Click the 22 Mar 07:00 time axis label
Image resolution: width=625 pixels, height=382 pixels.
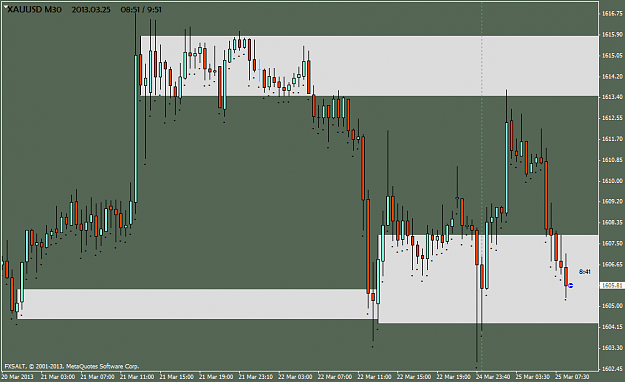click(x=335, y=377)
